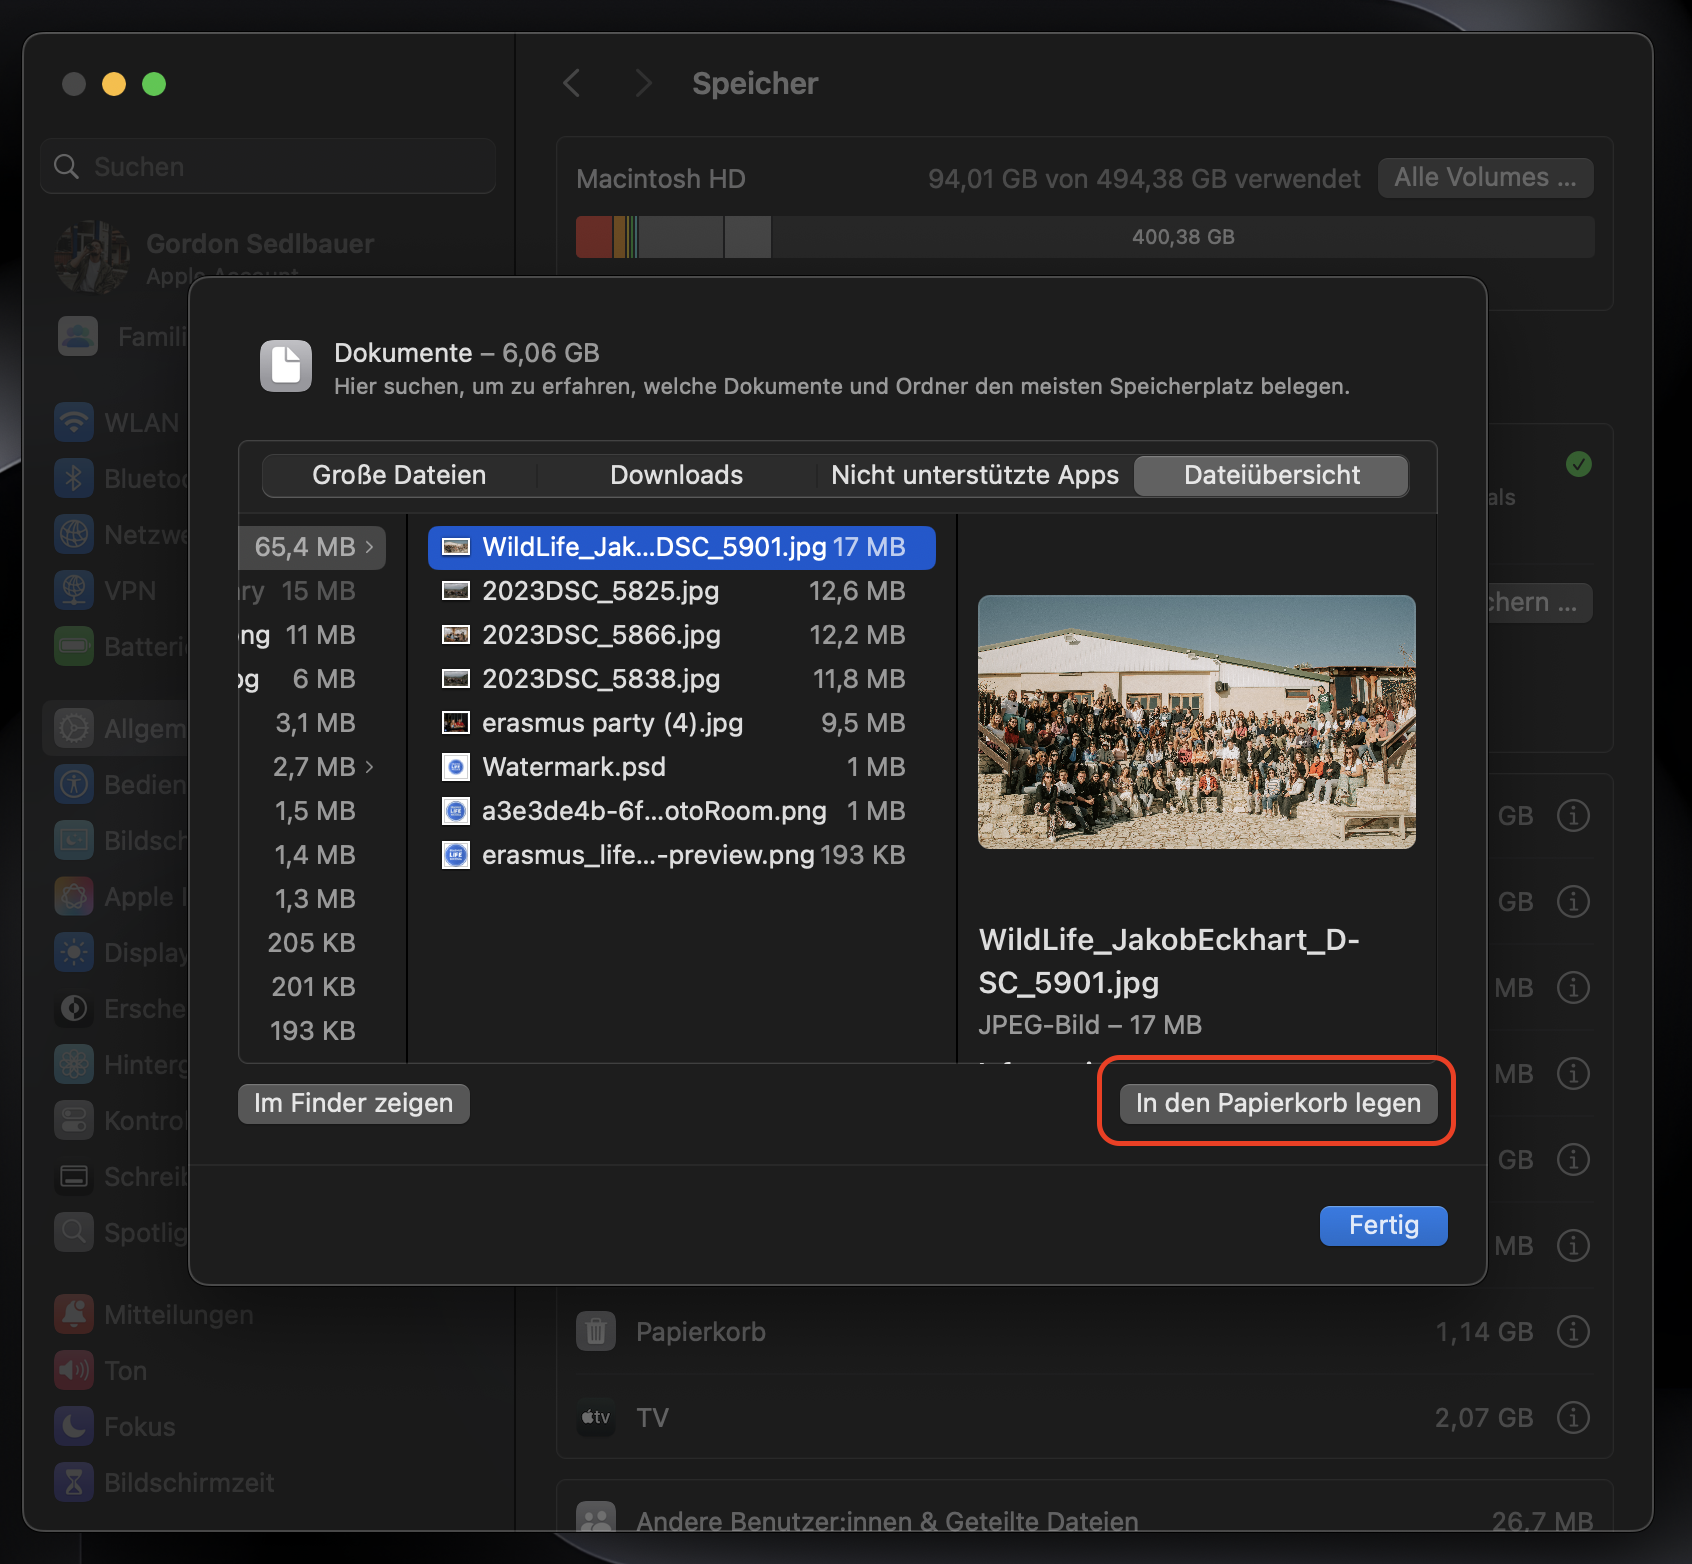1692x1564 pixels.
Task: Select the WLAN sidebar icon
Action: [74, 422]
